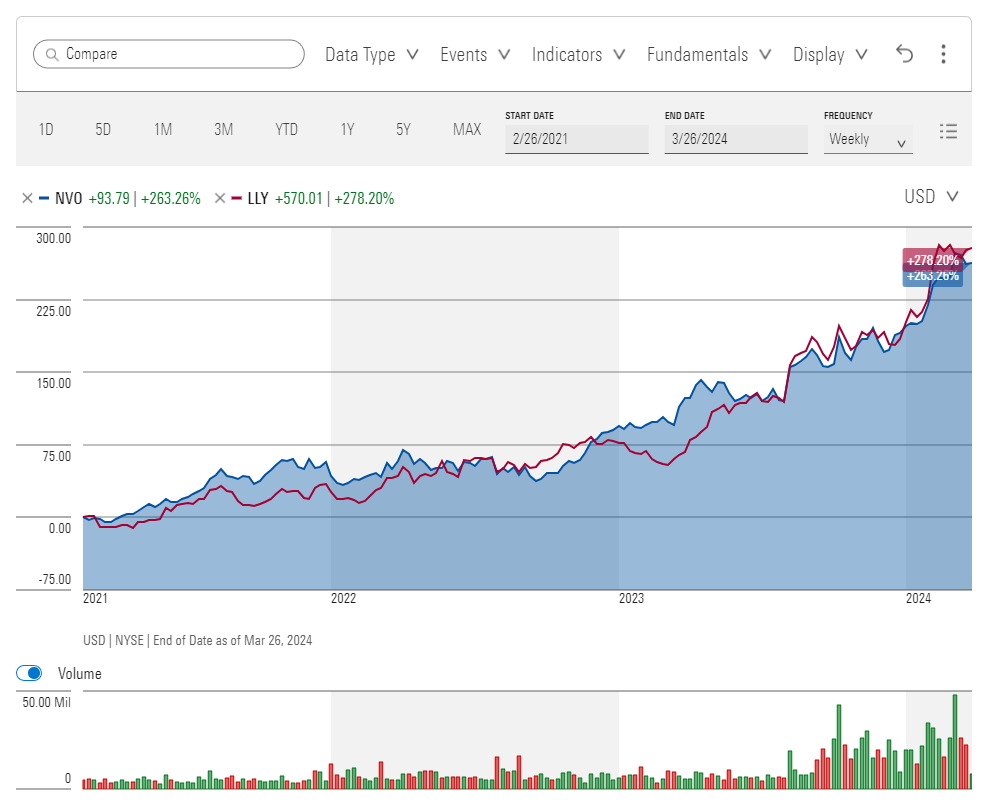
Task: Click the undo arrow icon
Action: coord(904,54)
